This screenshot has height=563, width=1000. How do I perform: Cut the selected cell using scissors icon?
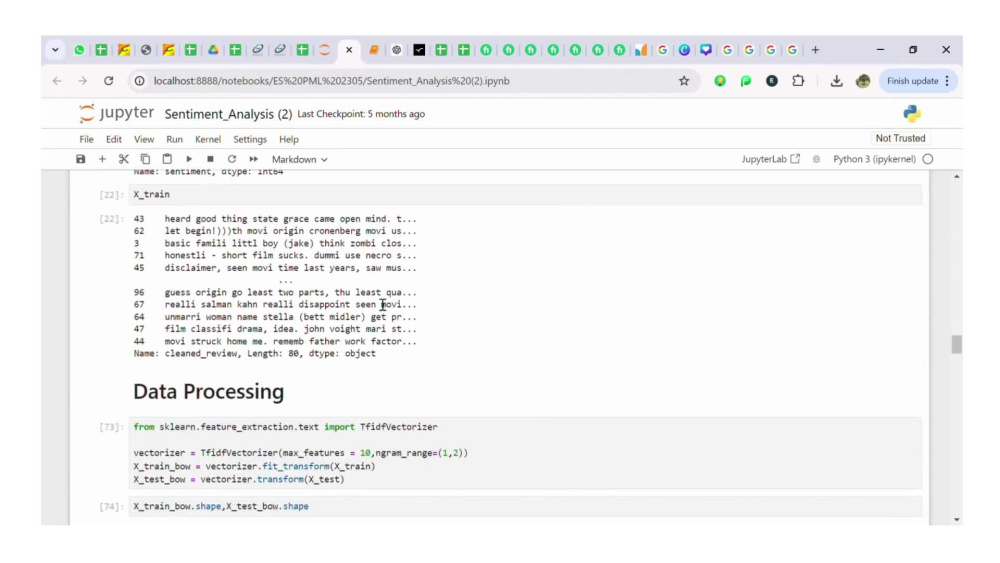point(124,159)
